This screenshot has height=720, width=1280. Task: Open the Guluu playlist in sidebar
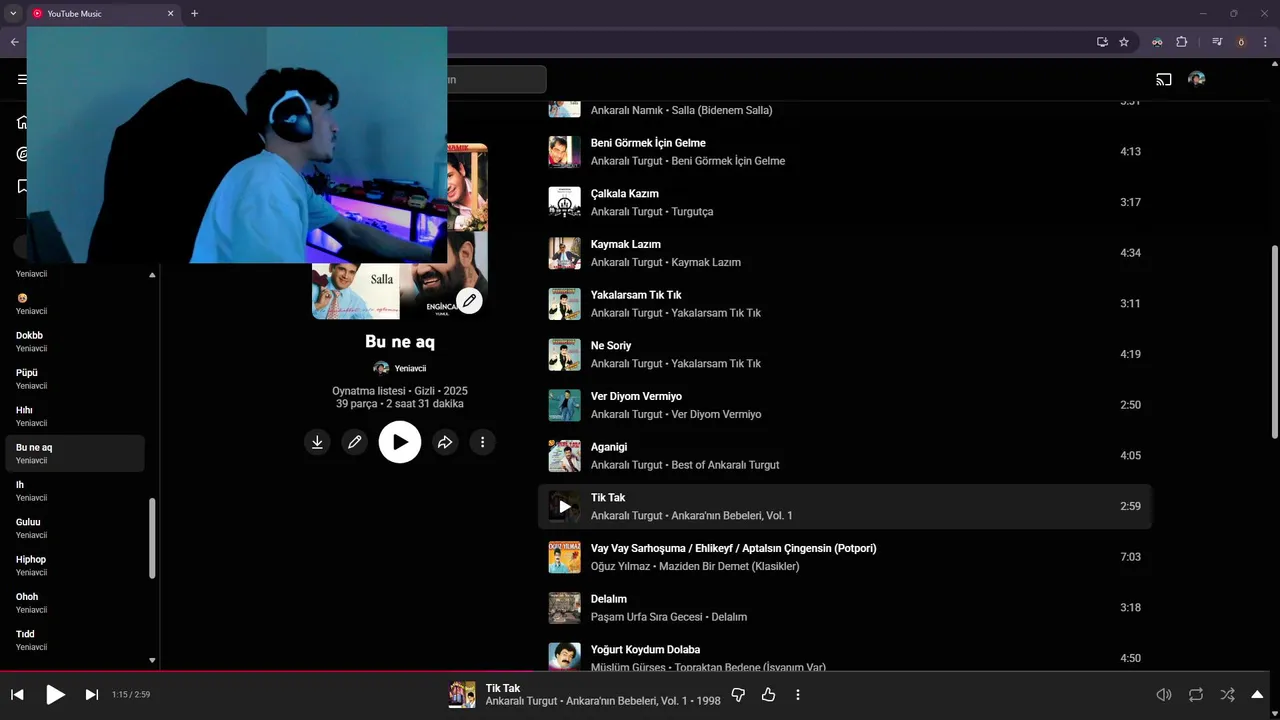coord(75,528)
